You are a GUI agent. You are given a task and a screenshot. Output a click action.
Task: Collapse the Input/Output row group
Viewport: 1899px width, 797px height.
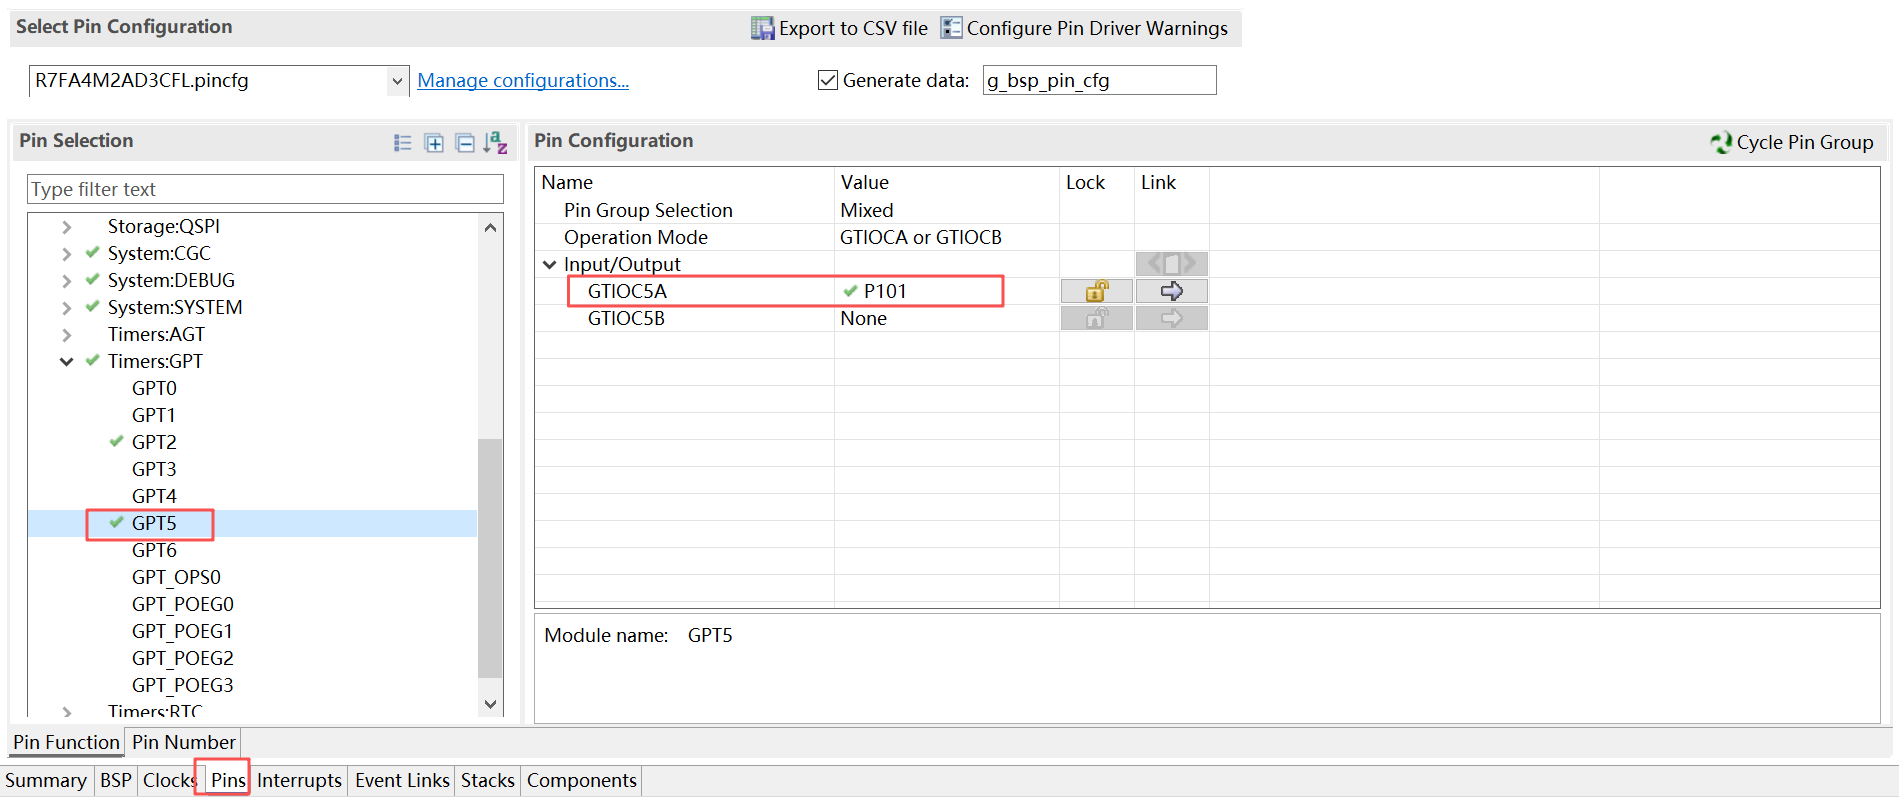coord(549,265)
